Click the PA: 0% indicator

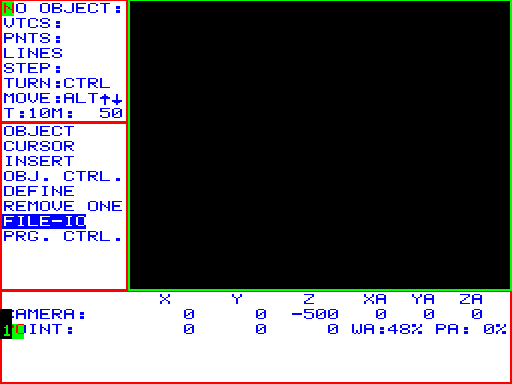[x=471, y=329]
